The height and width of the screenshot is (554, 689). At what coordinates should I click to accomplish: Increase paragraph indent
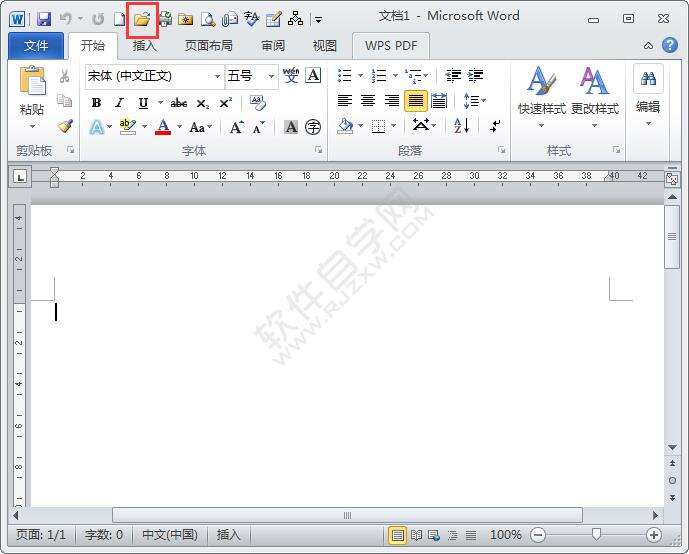(x=475, y=76)
